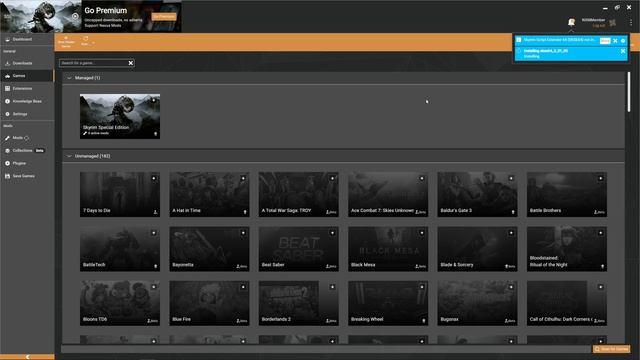This screenshot has height=360, width=640.
Task: Click the notifications bell icon
Action: pyautogui.click(x=571, y=22)
